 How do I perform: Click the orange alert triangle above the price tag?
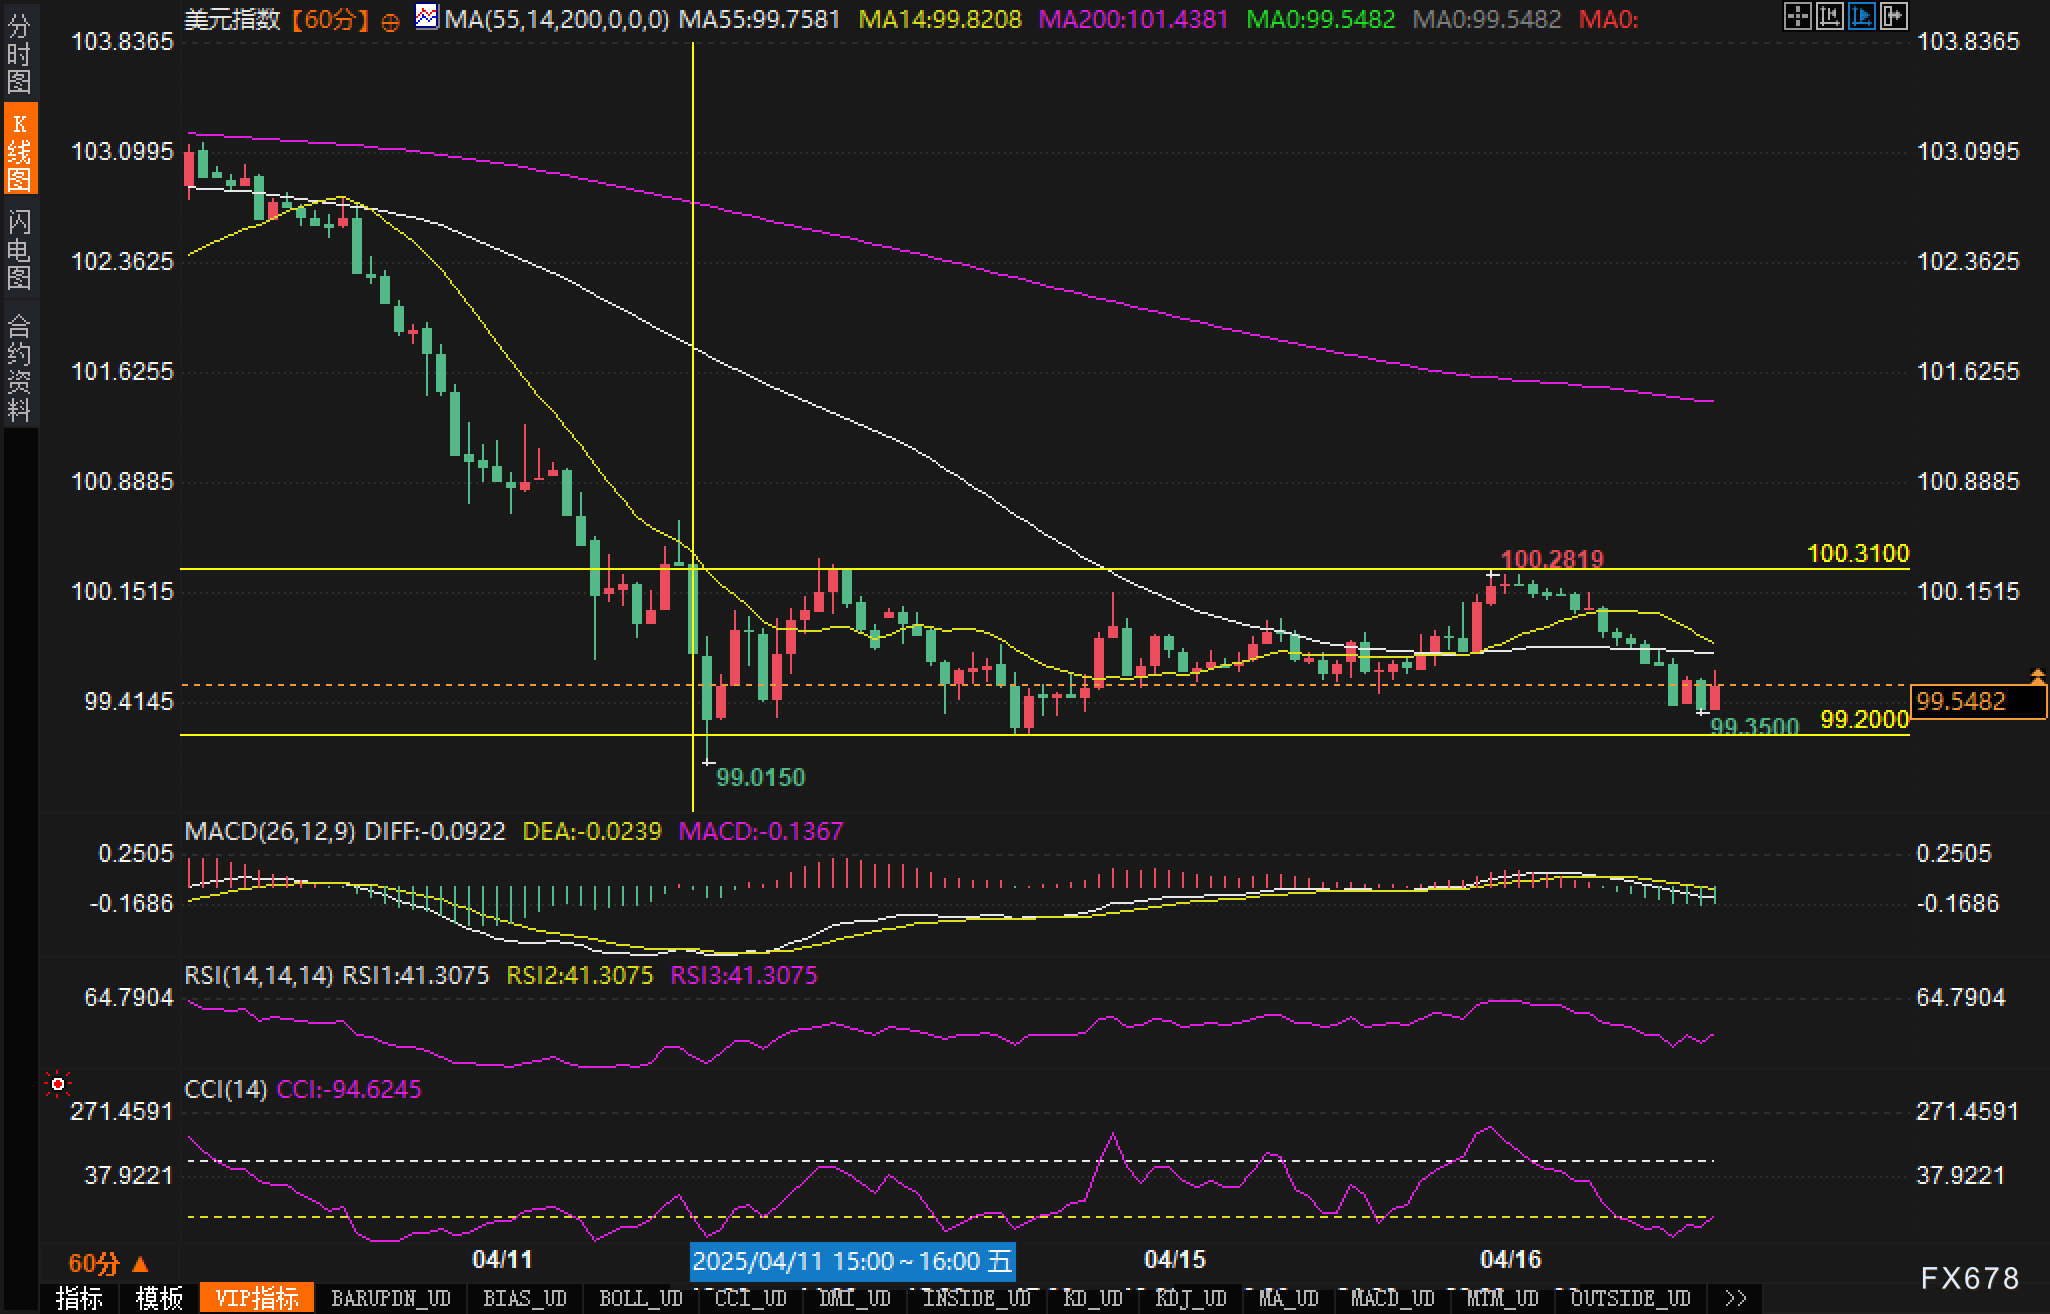coord(2037,677)
